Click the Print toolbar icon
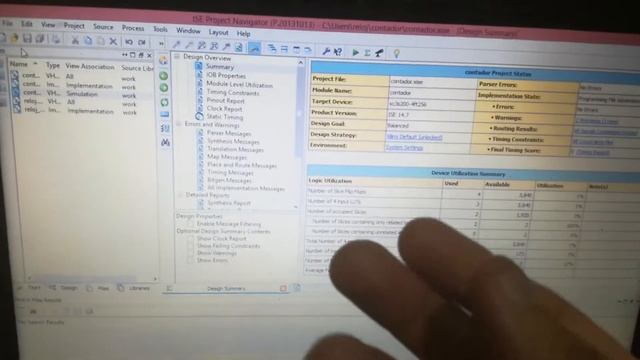640x360 pixels. coord(56,40)
